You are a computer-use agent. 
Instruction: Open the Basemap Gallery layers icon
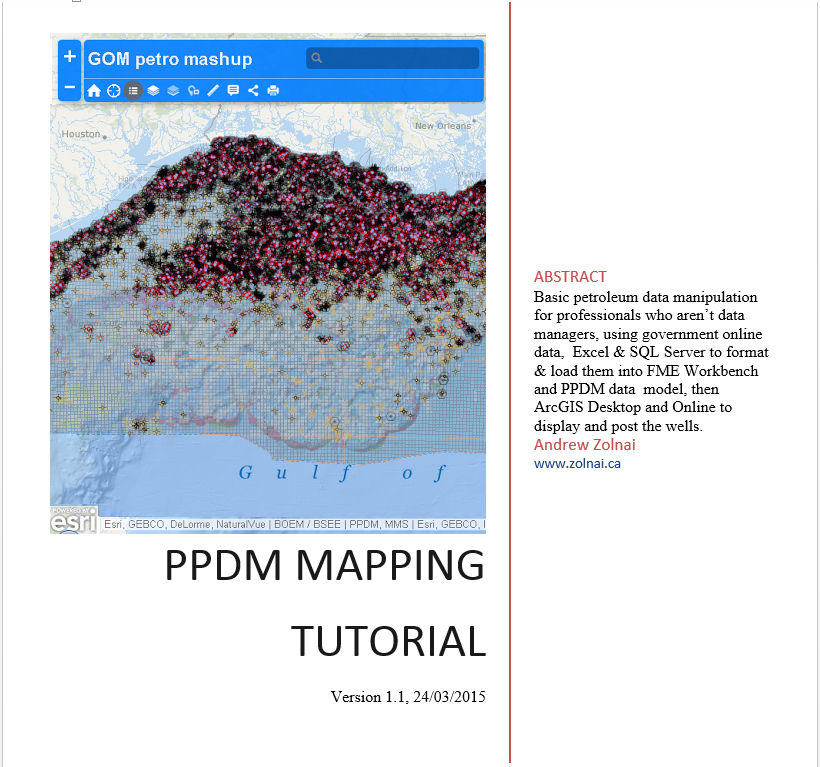173,90
